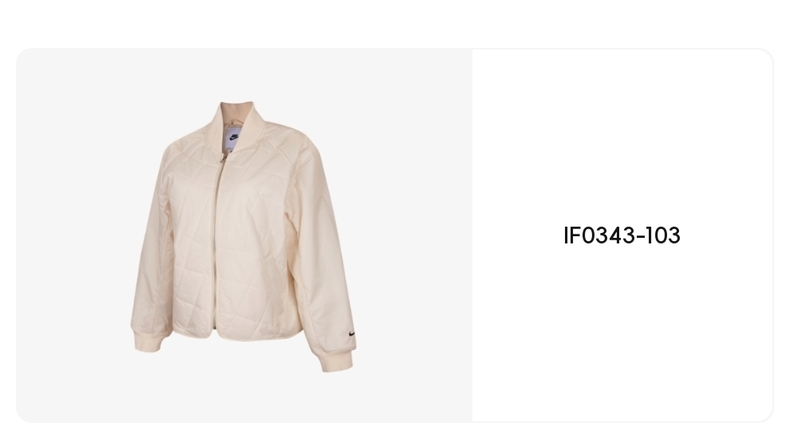790x423 pixels.
Task: Click gray background left of the jacket
Action: 73,237
